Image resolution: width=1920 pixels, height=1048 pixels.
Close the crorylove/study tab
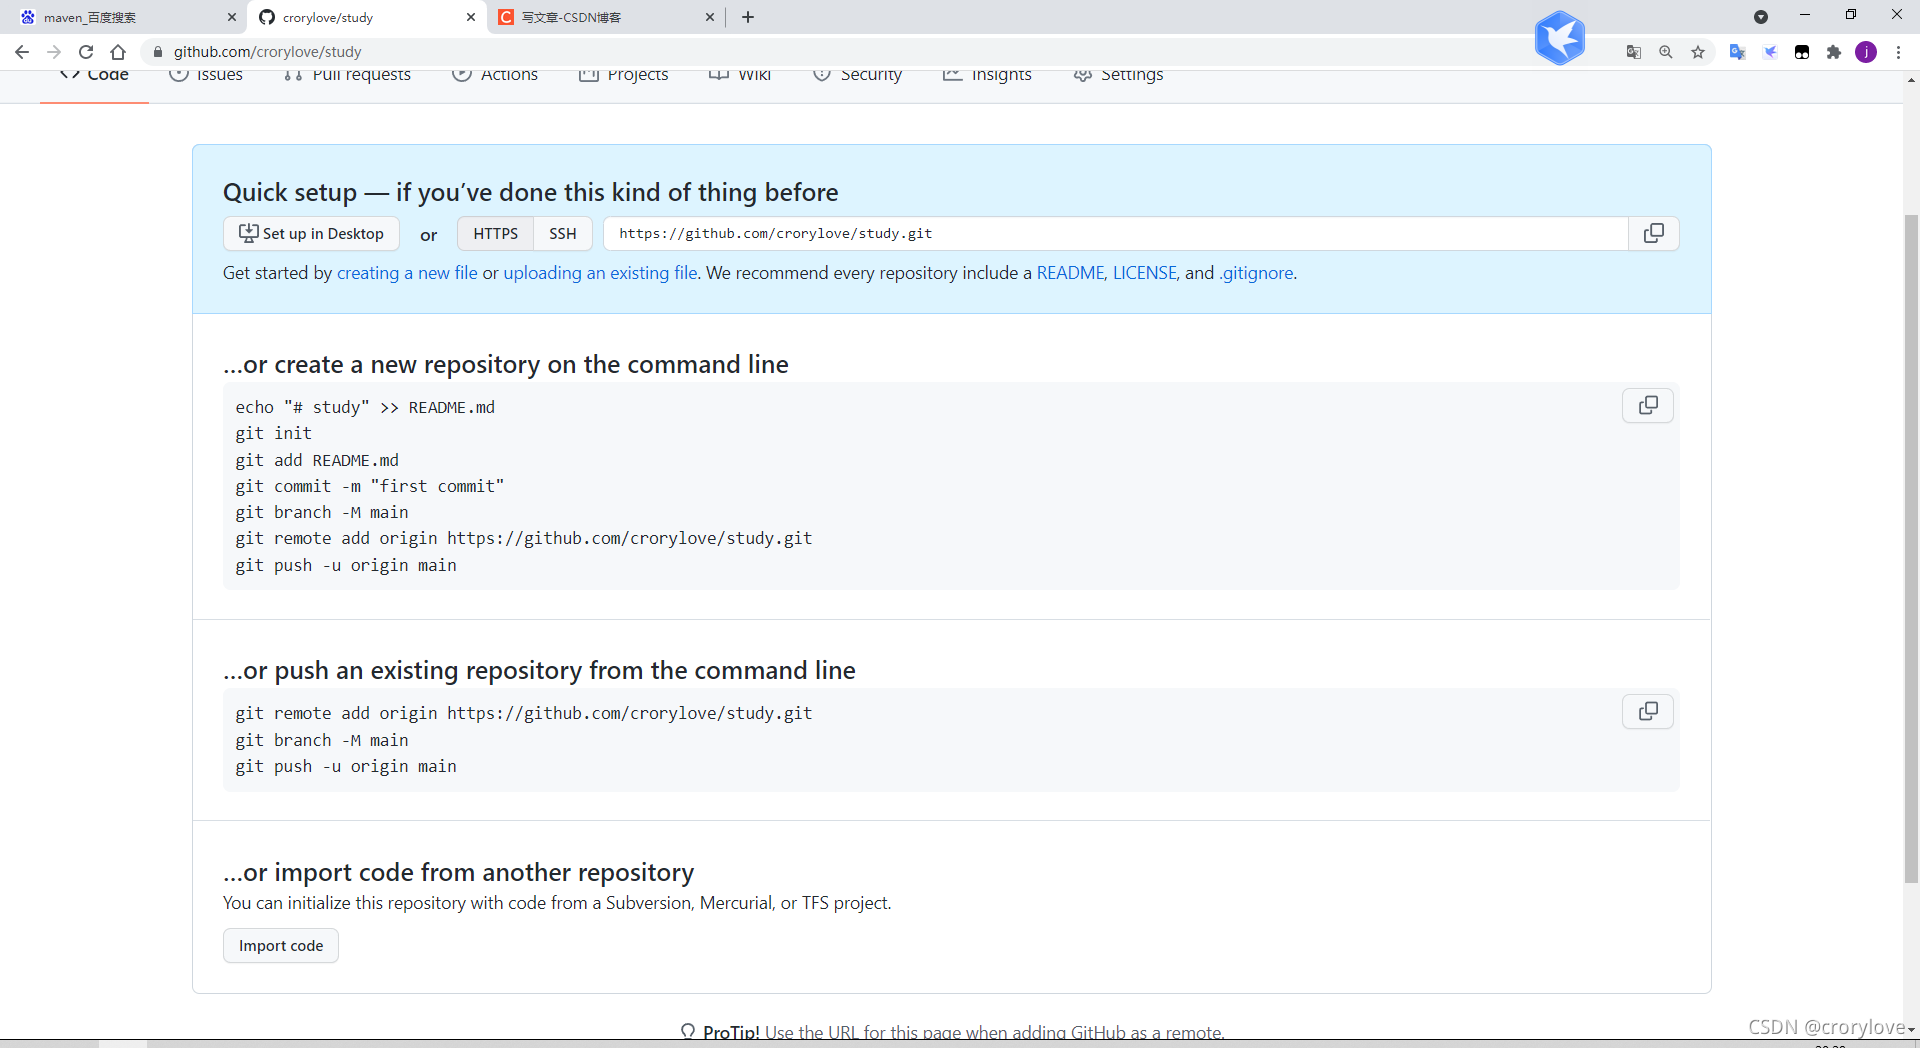coord(471,17)
